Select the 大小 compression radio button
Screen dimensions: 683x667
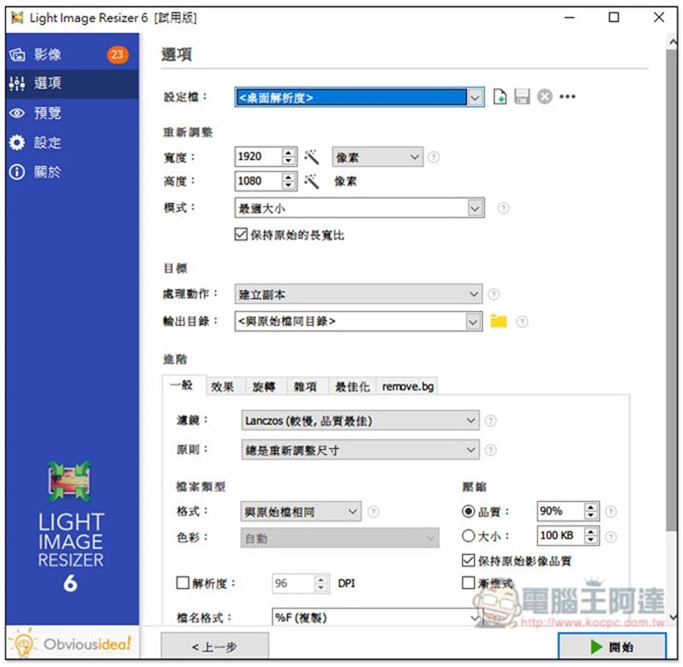(x=469, y=535)
